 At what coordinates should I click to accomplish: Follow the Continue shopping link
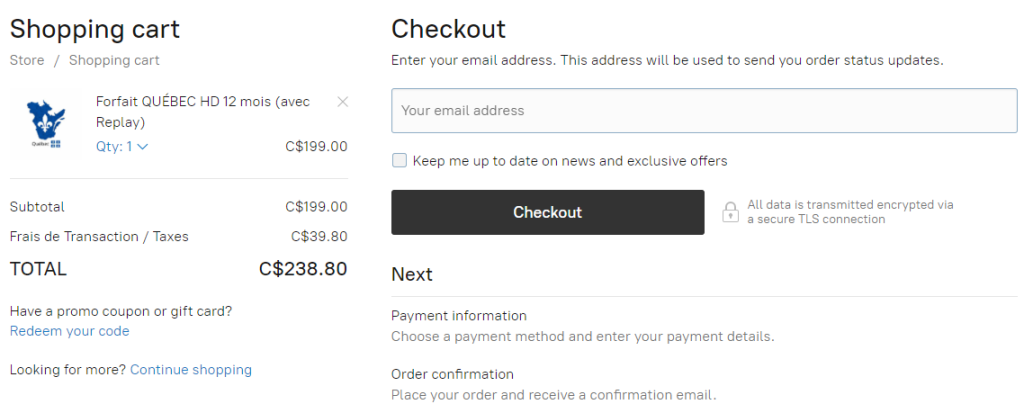click(x=191, y=370)
